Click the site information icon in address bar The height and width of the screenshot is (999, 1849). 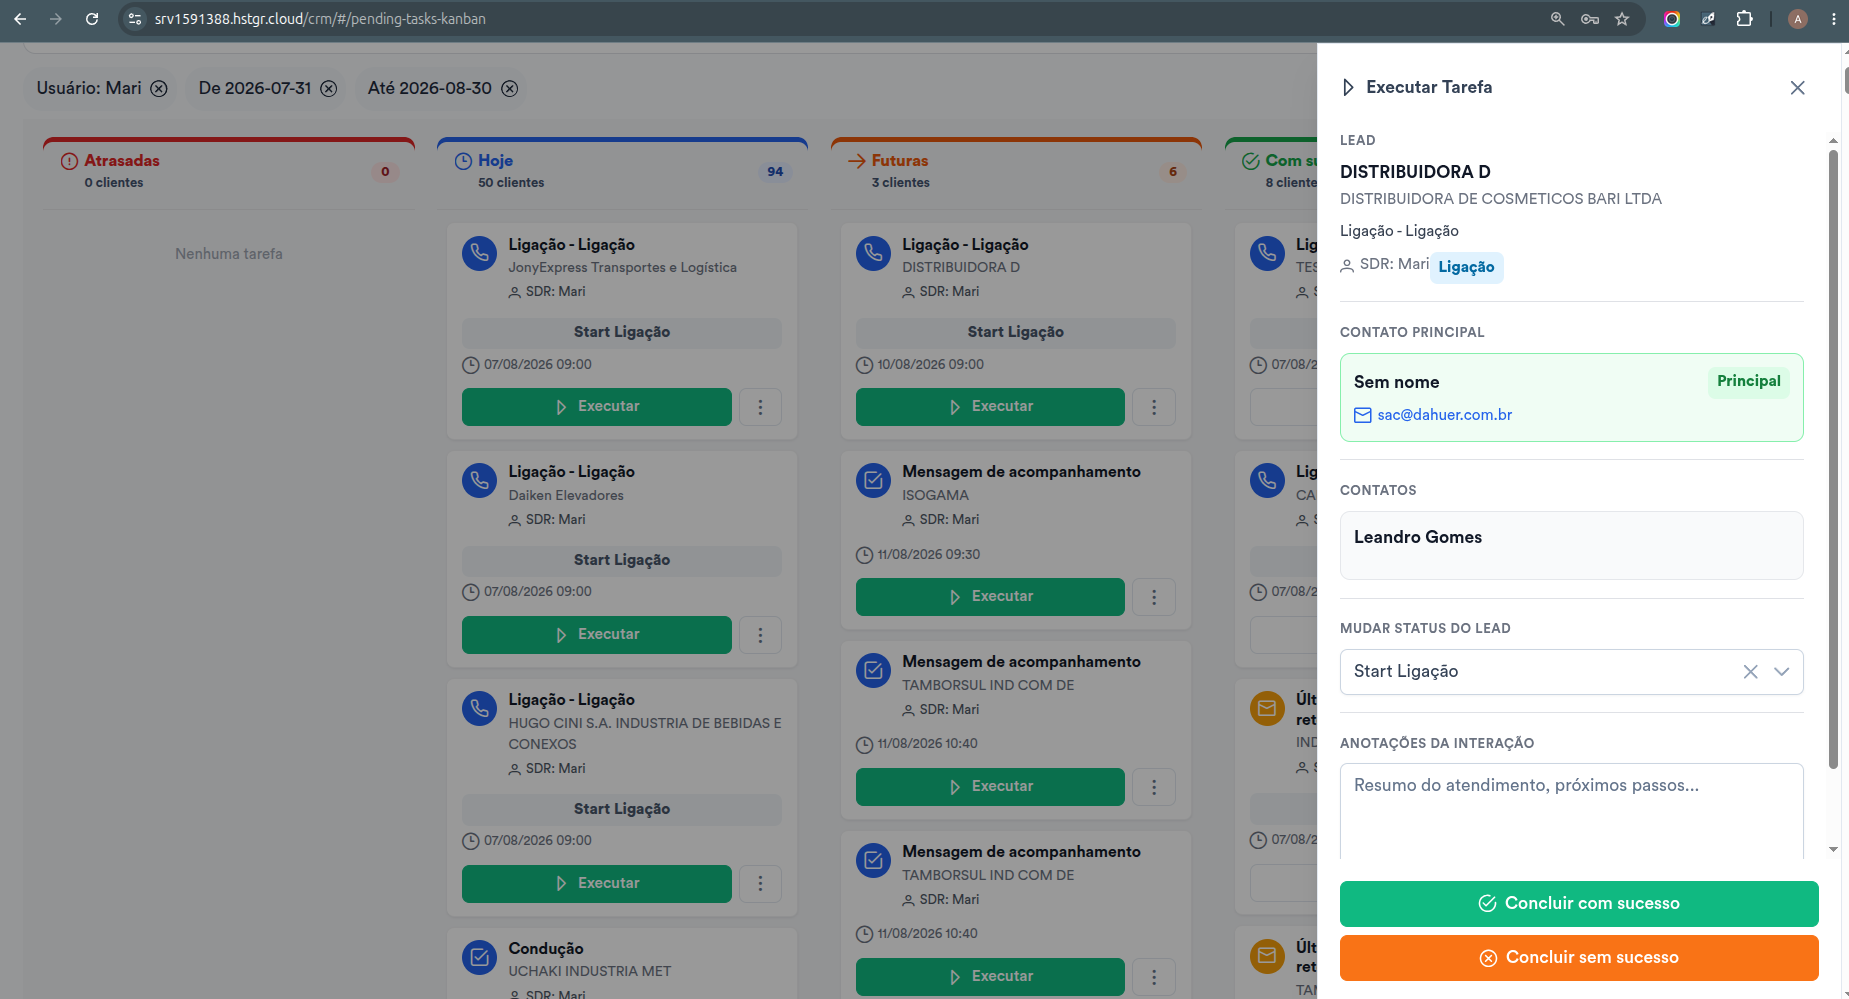[x=135, y=19]
